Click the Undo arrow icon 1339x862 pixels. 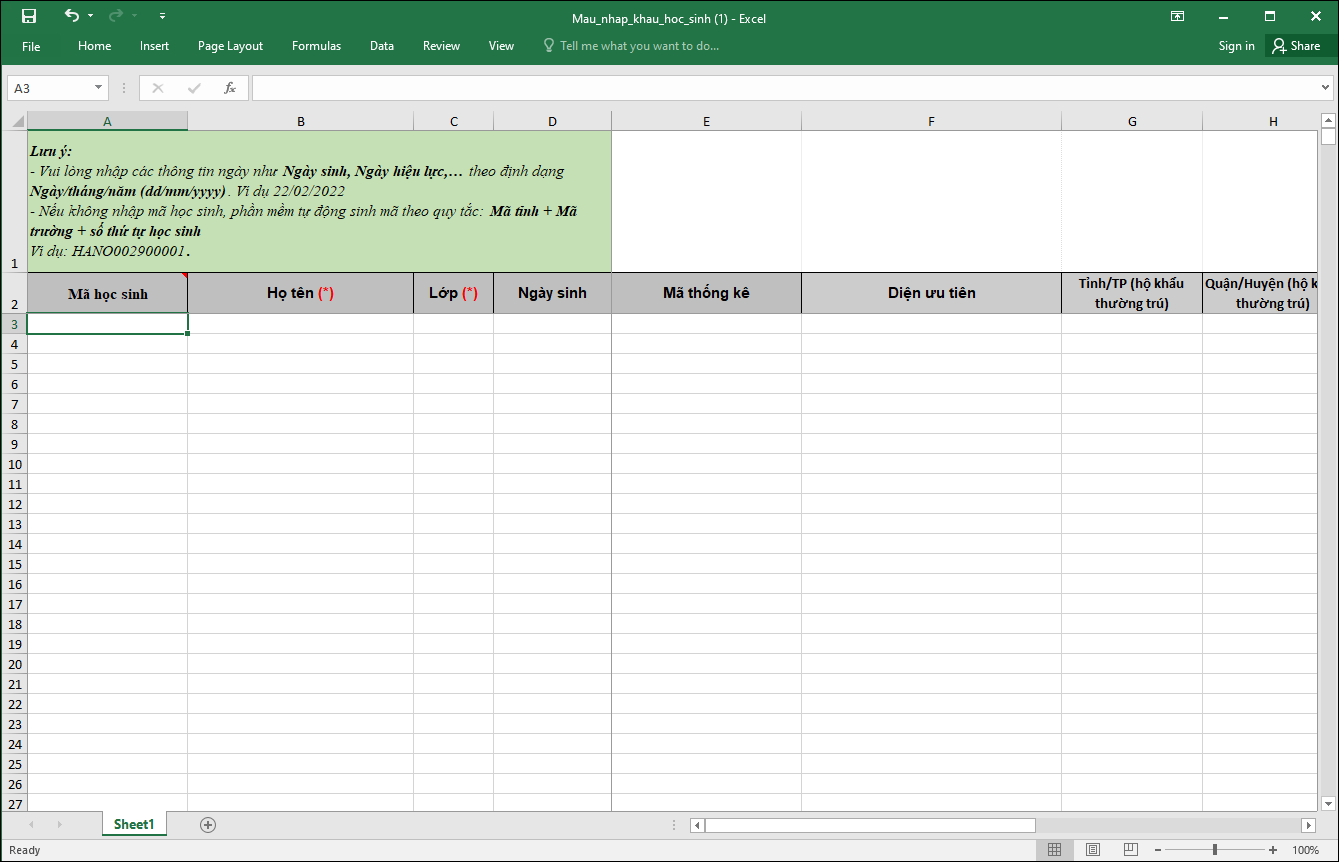[x=71, y=16]
